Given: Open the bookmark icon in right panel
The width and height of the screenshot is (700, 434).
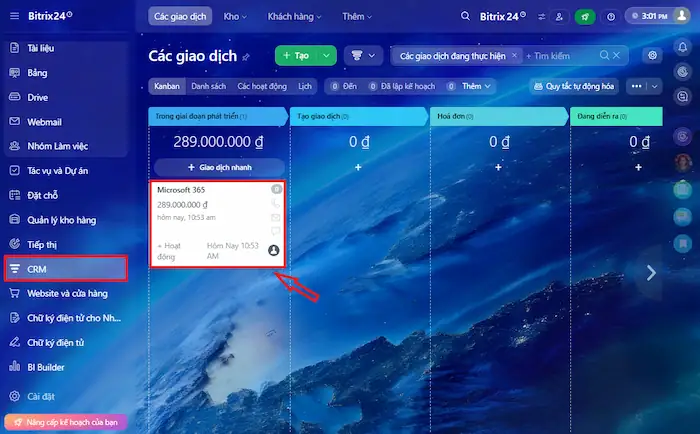Looking at the screenshot, I should [683, 243].
